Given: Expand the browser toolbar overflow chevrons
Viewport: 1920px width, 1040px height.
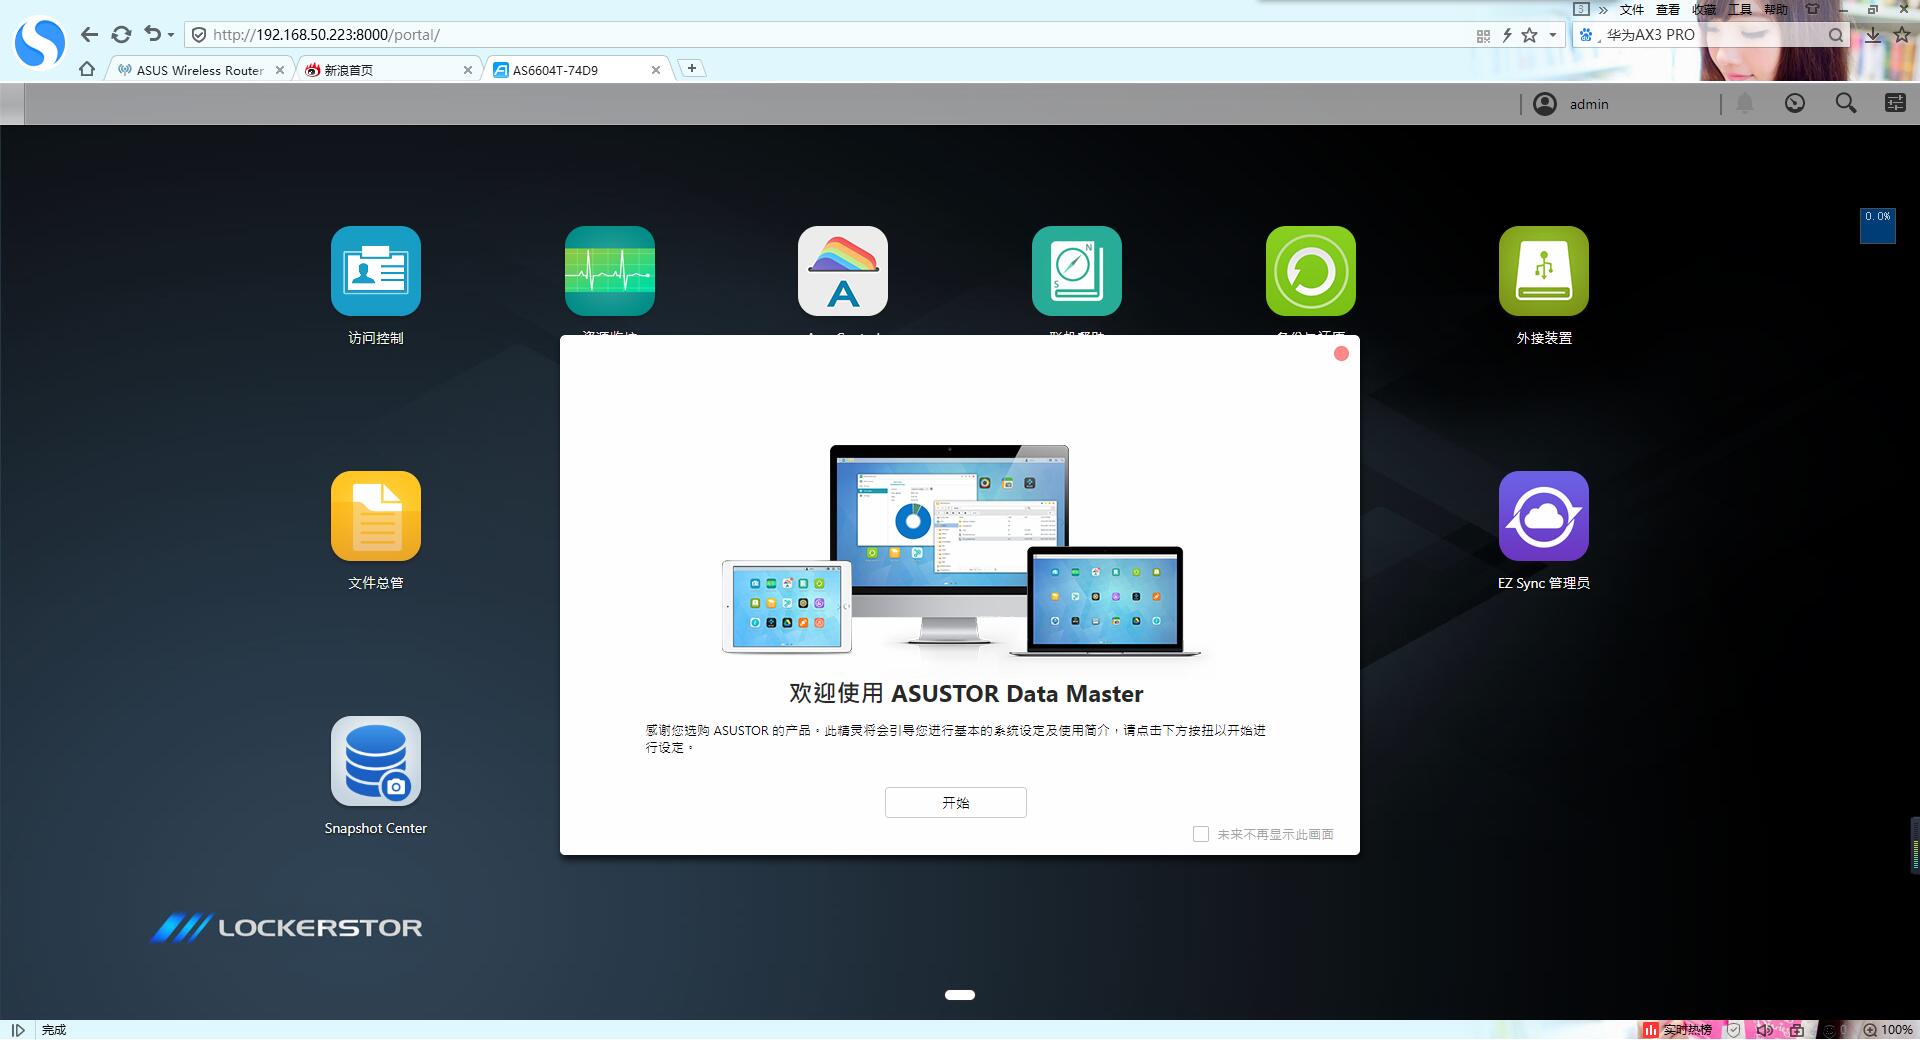Looking at the screenshot, I should coord(1603,9).
